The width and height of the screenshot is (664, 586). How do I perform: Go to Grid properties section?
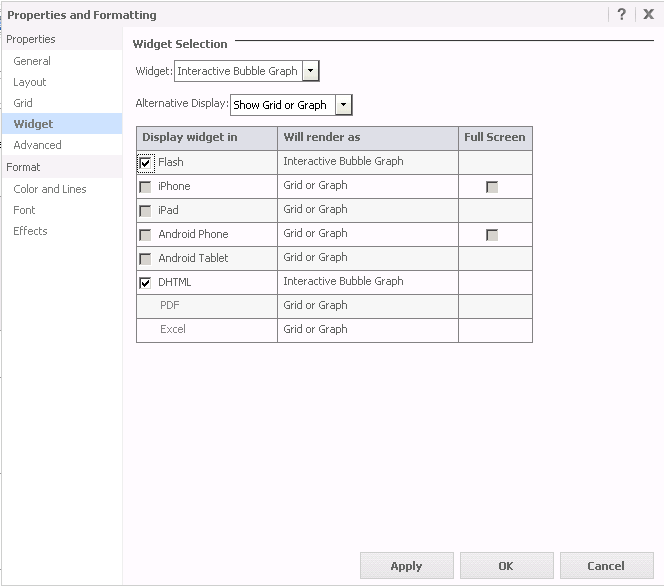point(62,103)
